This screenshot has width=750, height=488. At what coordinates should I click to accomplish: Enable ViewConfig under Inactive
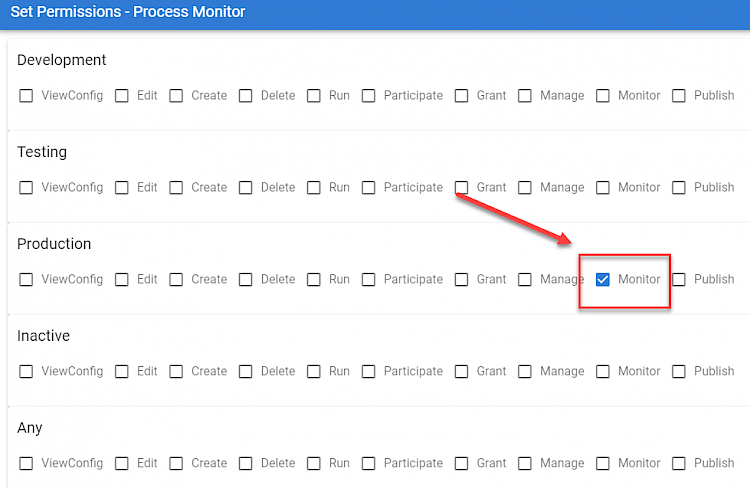coord(26,371)
